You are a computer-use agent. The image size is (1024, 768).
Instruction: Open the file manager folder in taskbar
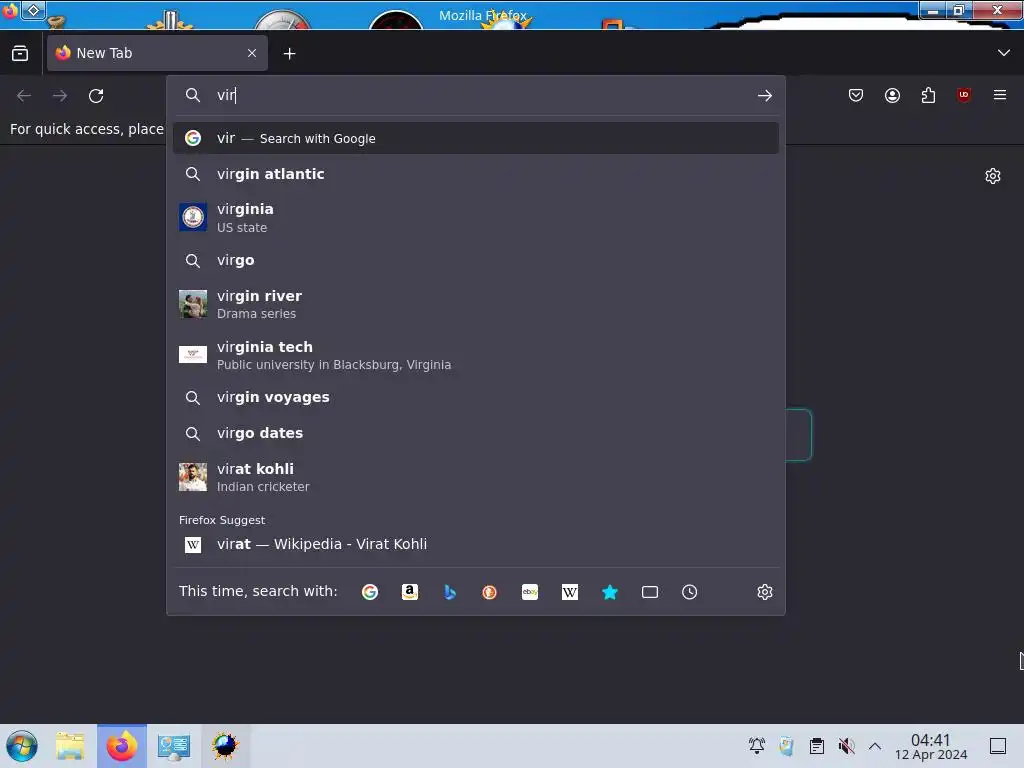point(70,746)
